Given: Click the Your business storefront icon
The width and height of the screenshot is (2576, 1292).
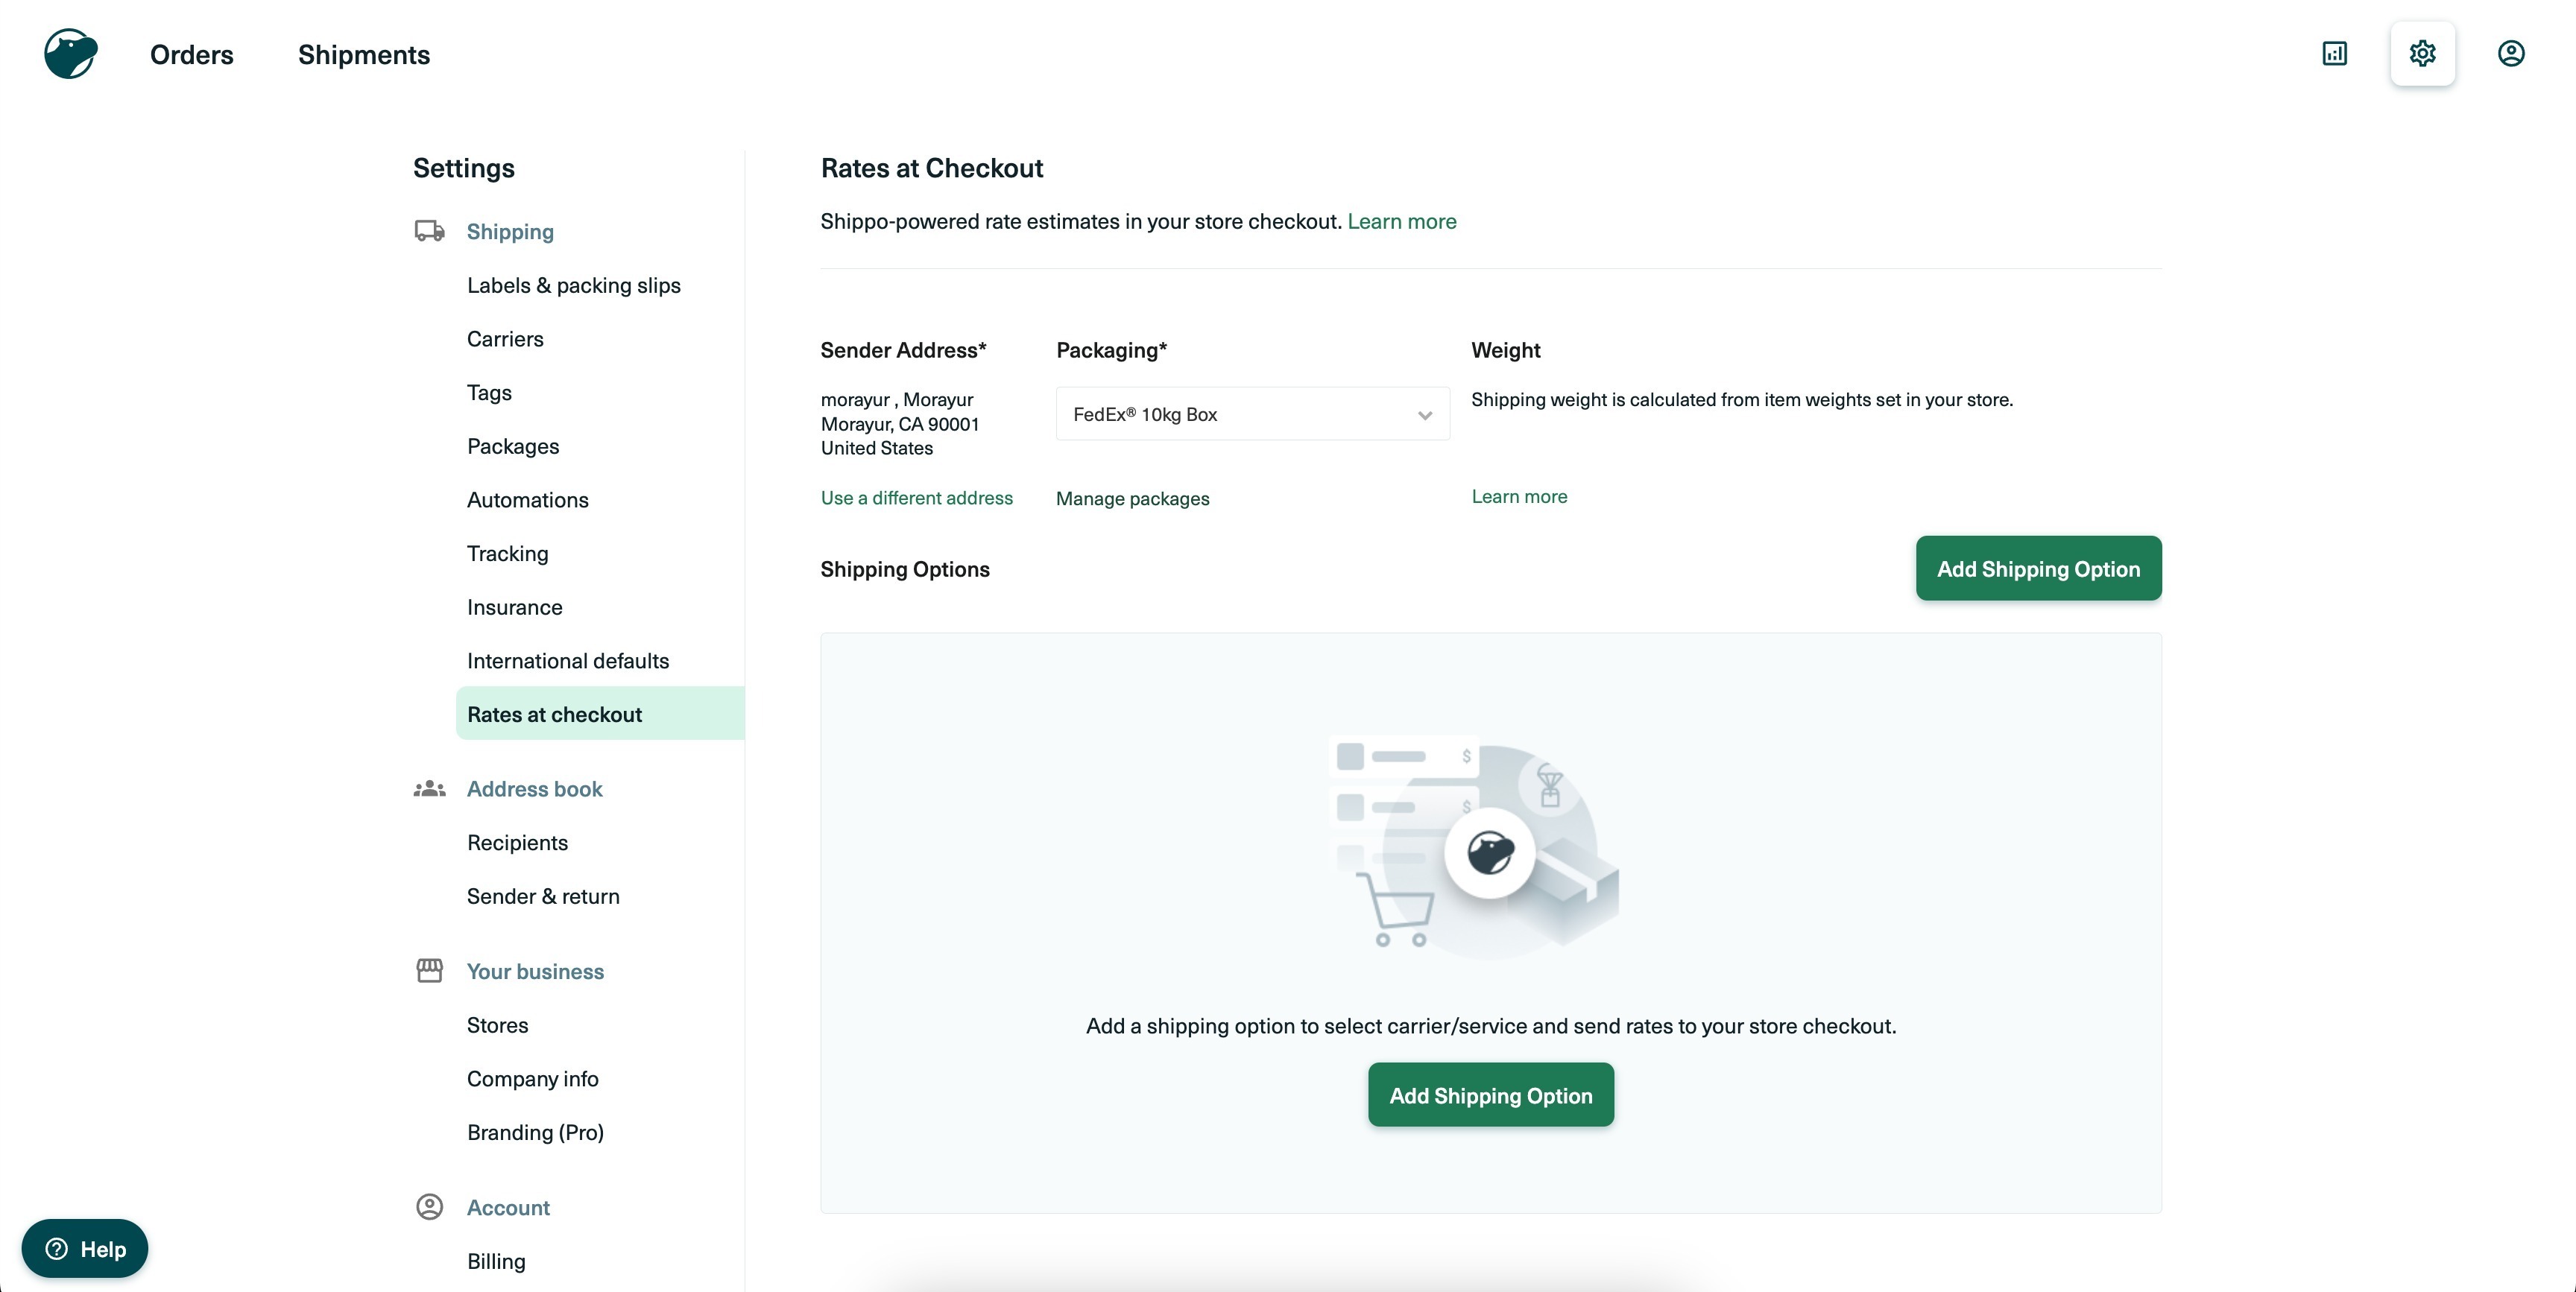Looking at the screenshot, I should [429, 971].
